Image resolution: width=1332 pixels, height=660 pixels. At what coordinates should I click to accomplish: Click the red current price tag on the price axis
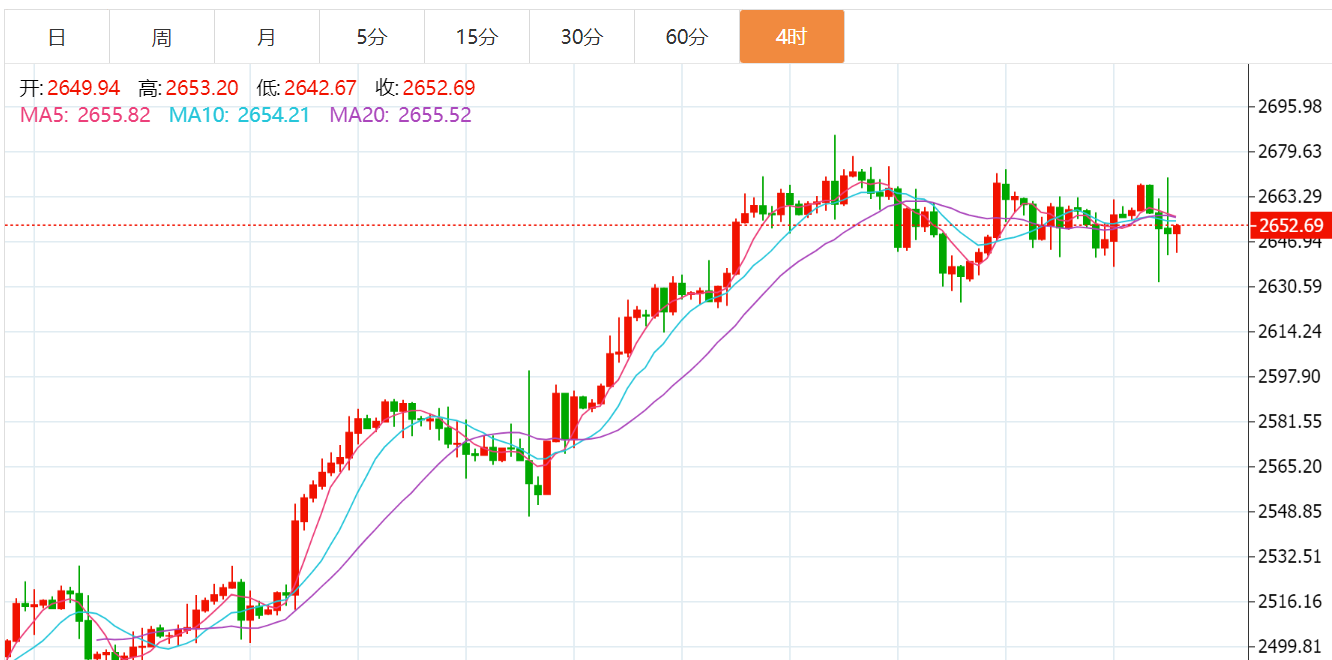pos(1290,225)
